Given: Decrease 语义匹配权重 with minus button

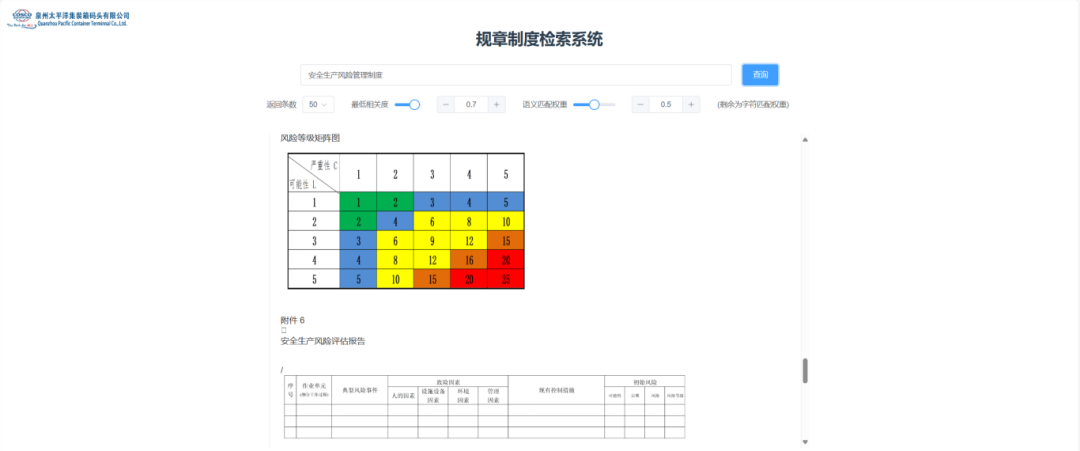Looking at the screenshot, I should (x=641, y=105).
